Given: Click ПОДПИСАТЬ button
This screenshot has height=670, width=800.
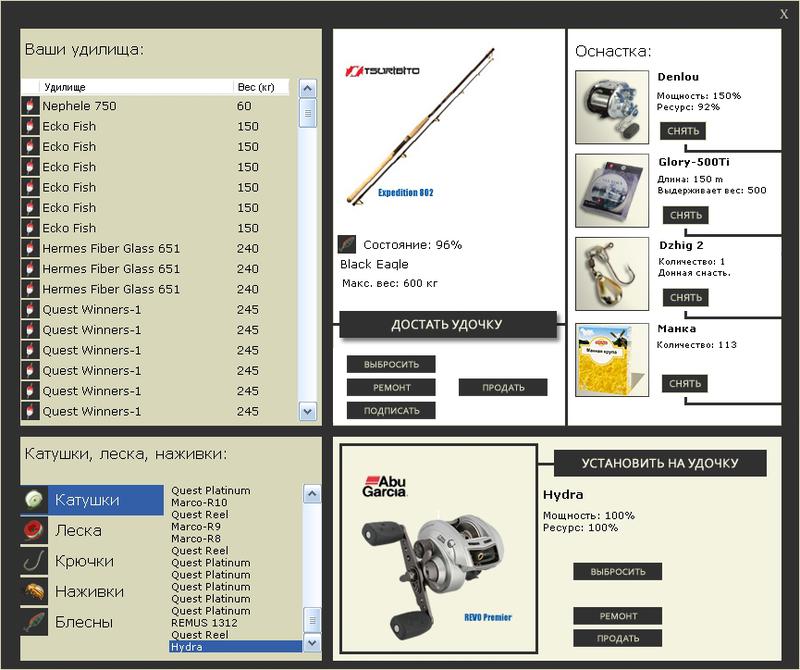Looking at the screenshot, I should tap(391, 410).
